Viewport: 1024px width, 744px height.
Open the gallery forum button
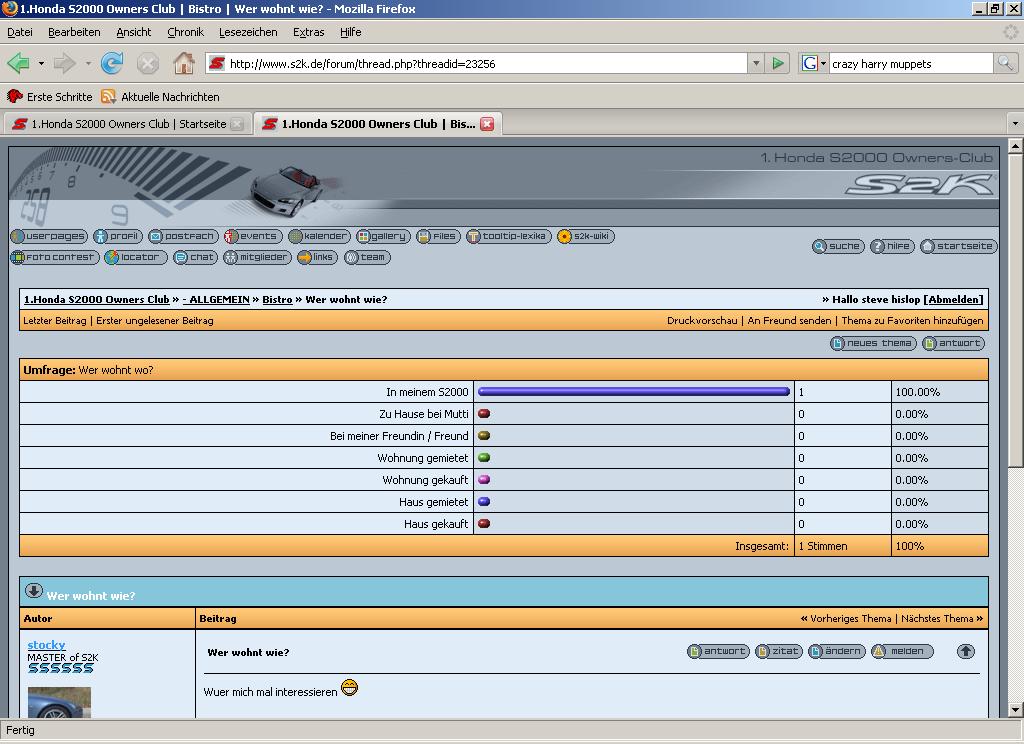[383, 237]
